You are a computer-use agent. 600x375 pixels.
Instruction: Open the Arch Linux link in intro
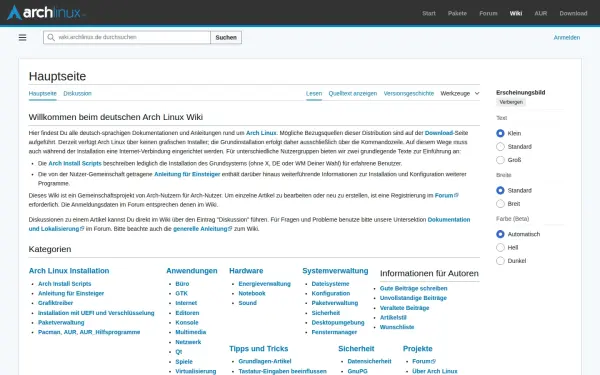pos(261,133)
